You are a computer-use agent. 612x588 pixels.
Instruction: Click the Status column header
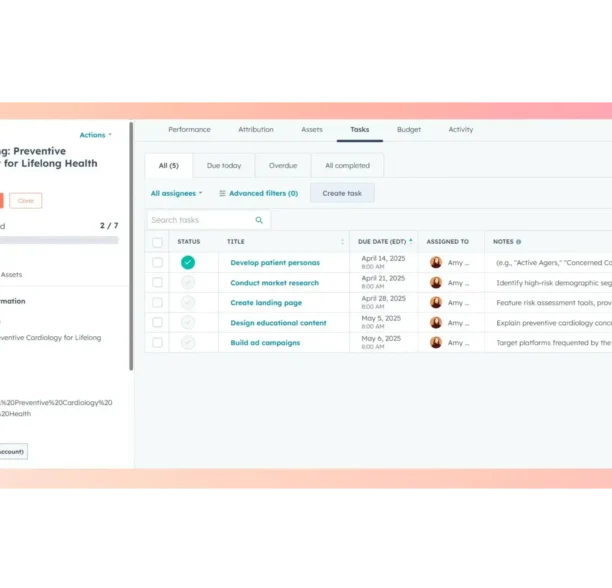[x=189, y=242]
